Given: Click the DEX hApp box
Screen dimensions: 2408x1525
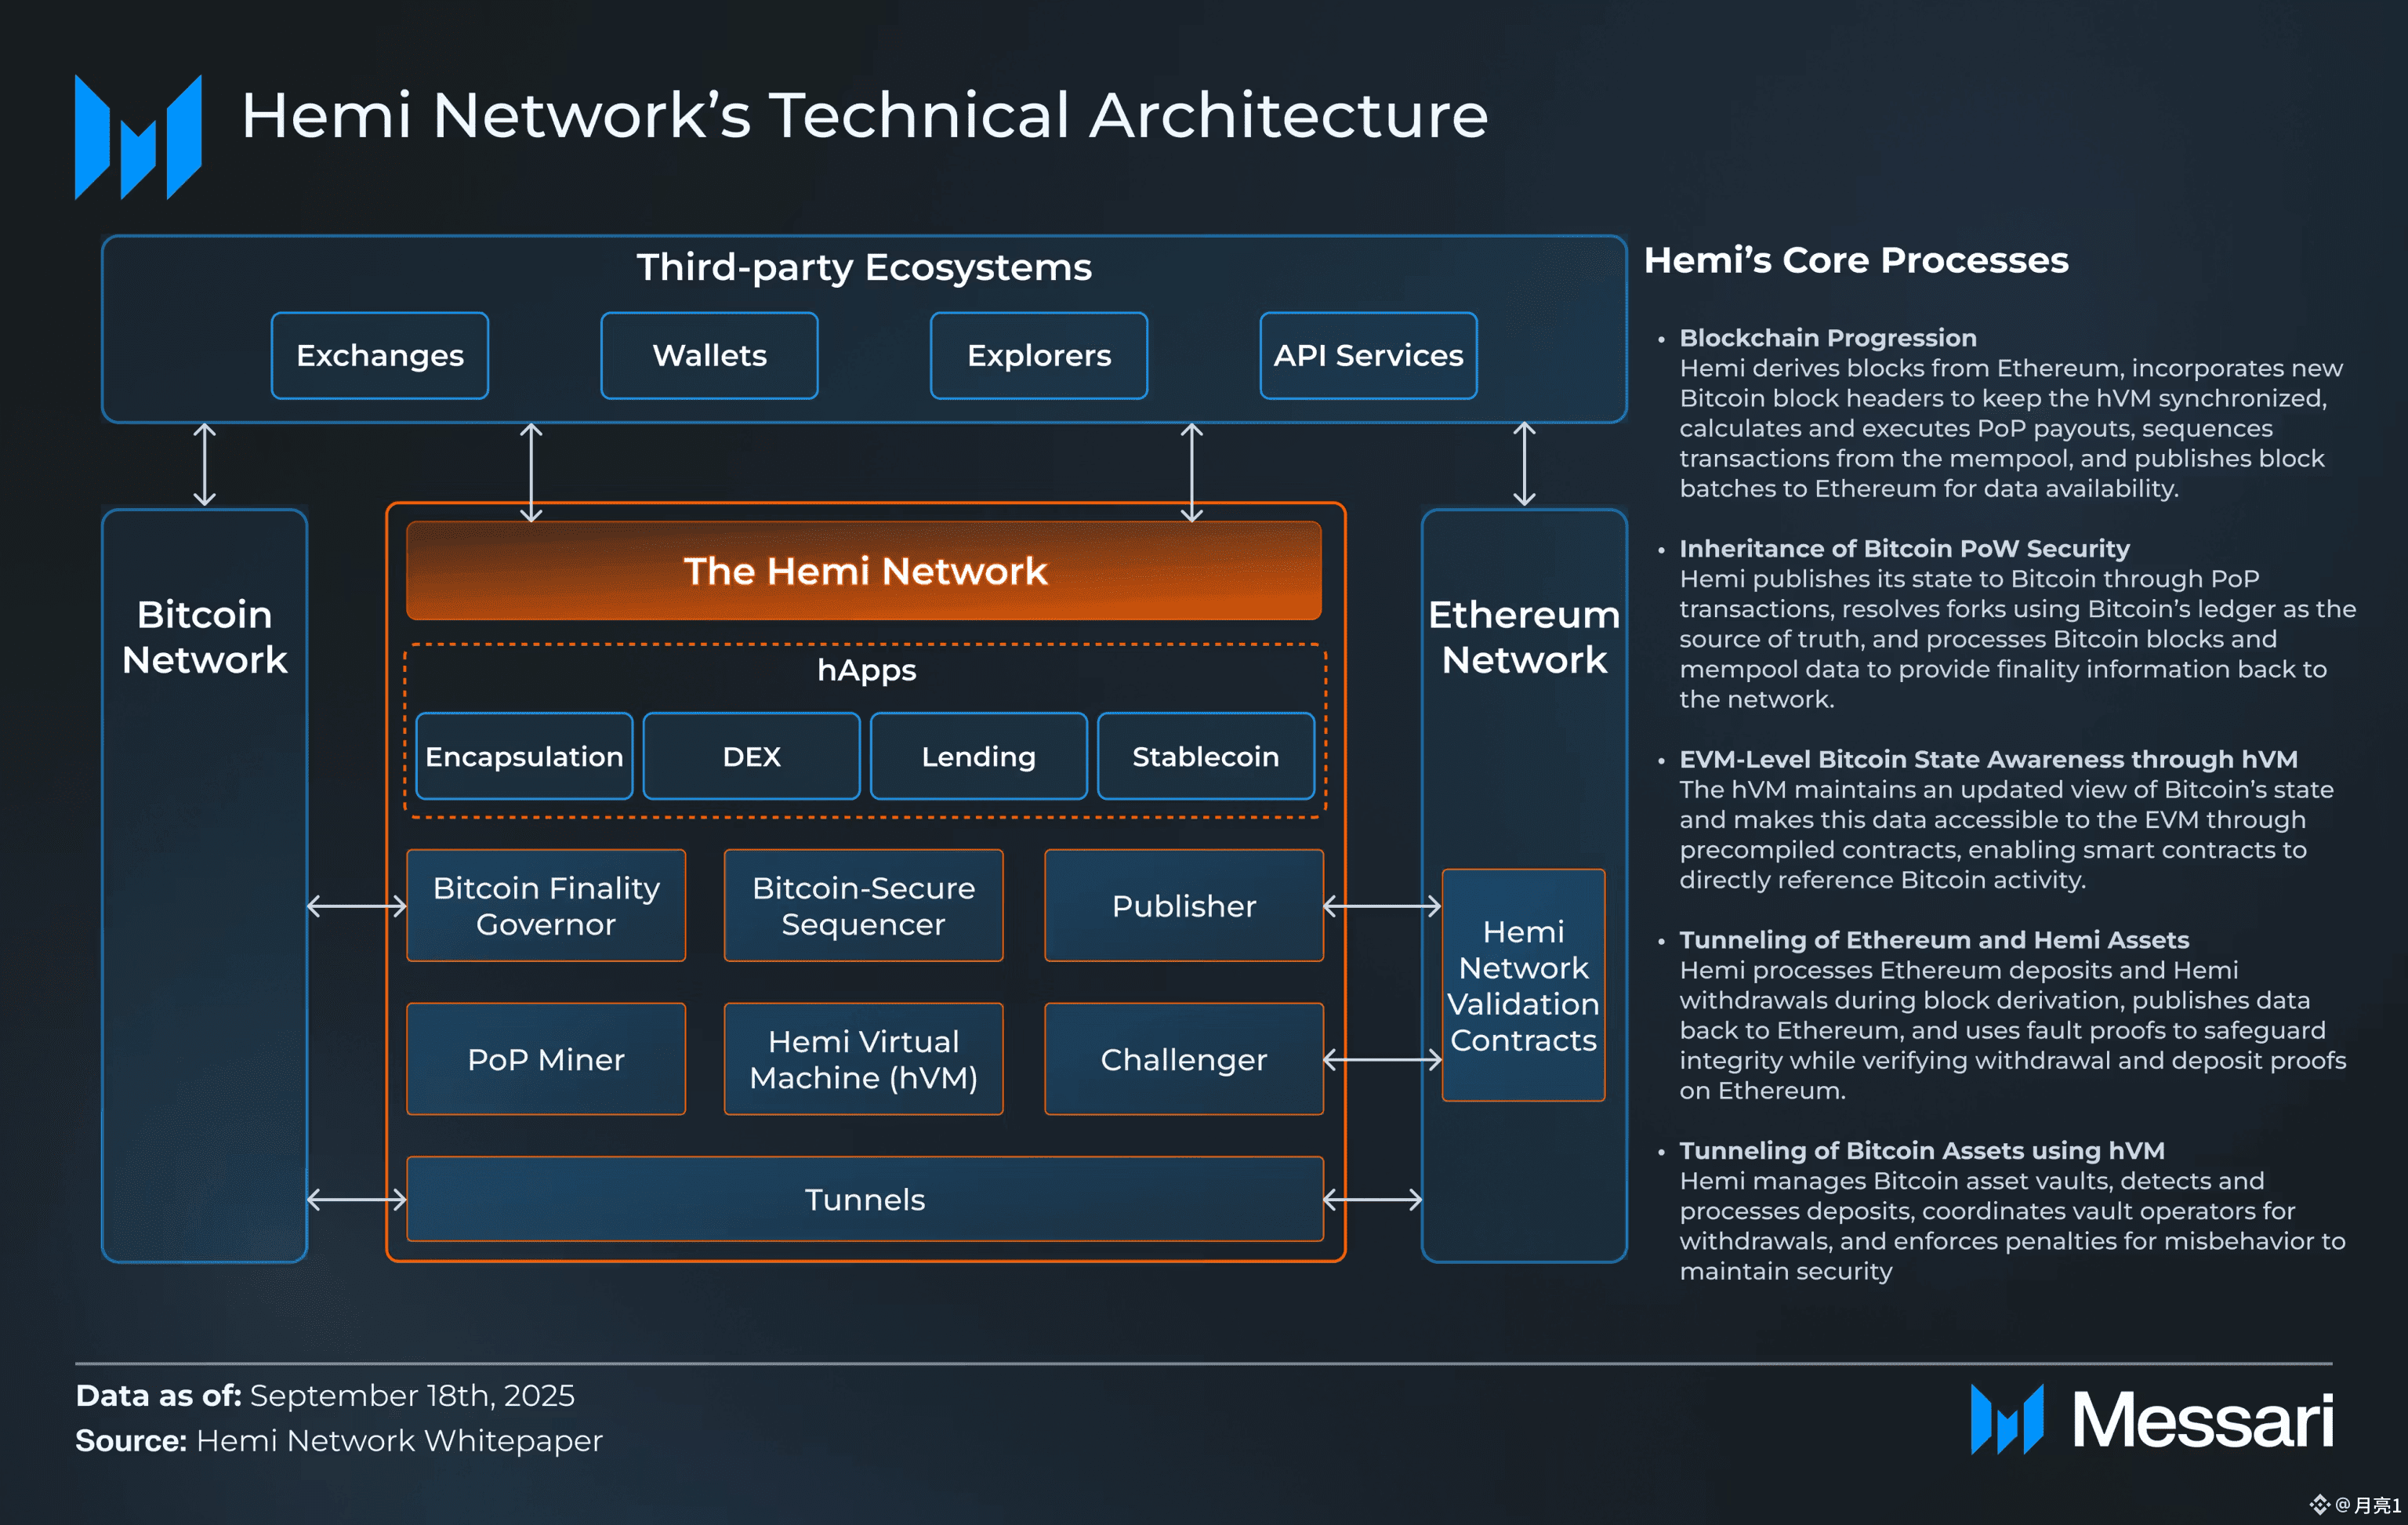Looking at the screenshot, I should tap(751, 756).
